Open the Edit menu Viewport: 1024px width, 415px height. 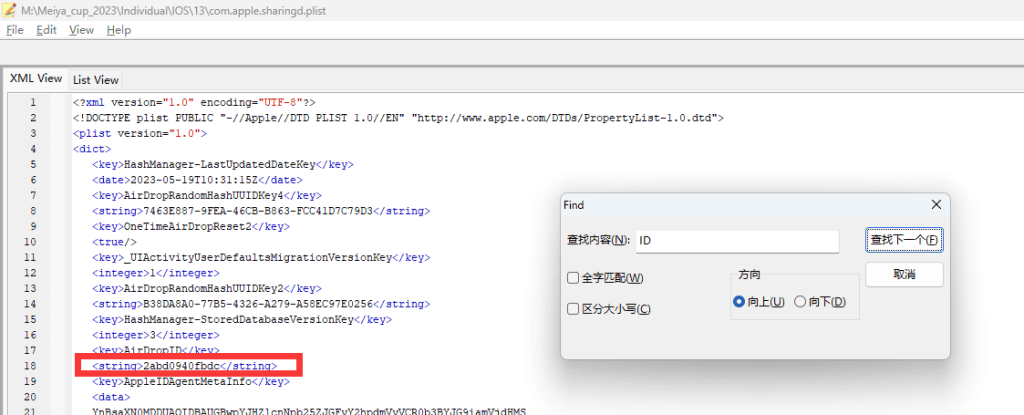(46, 30)
